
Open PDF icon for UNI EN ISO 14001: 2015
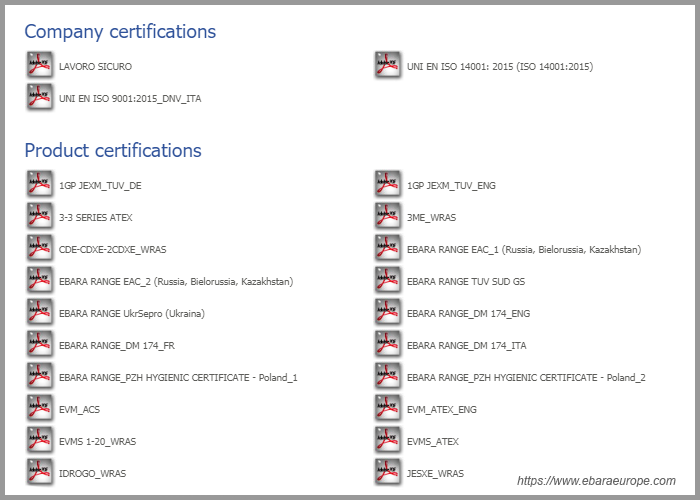(388, 65)
